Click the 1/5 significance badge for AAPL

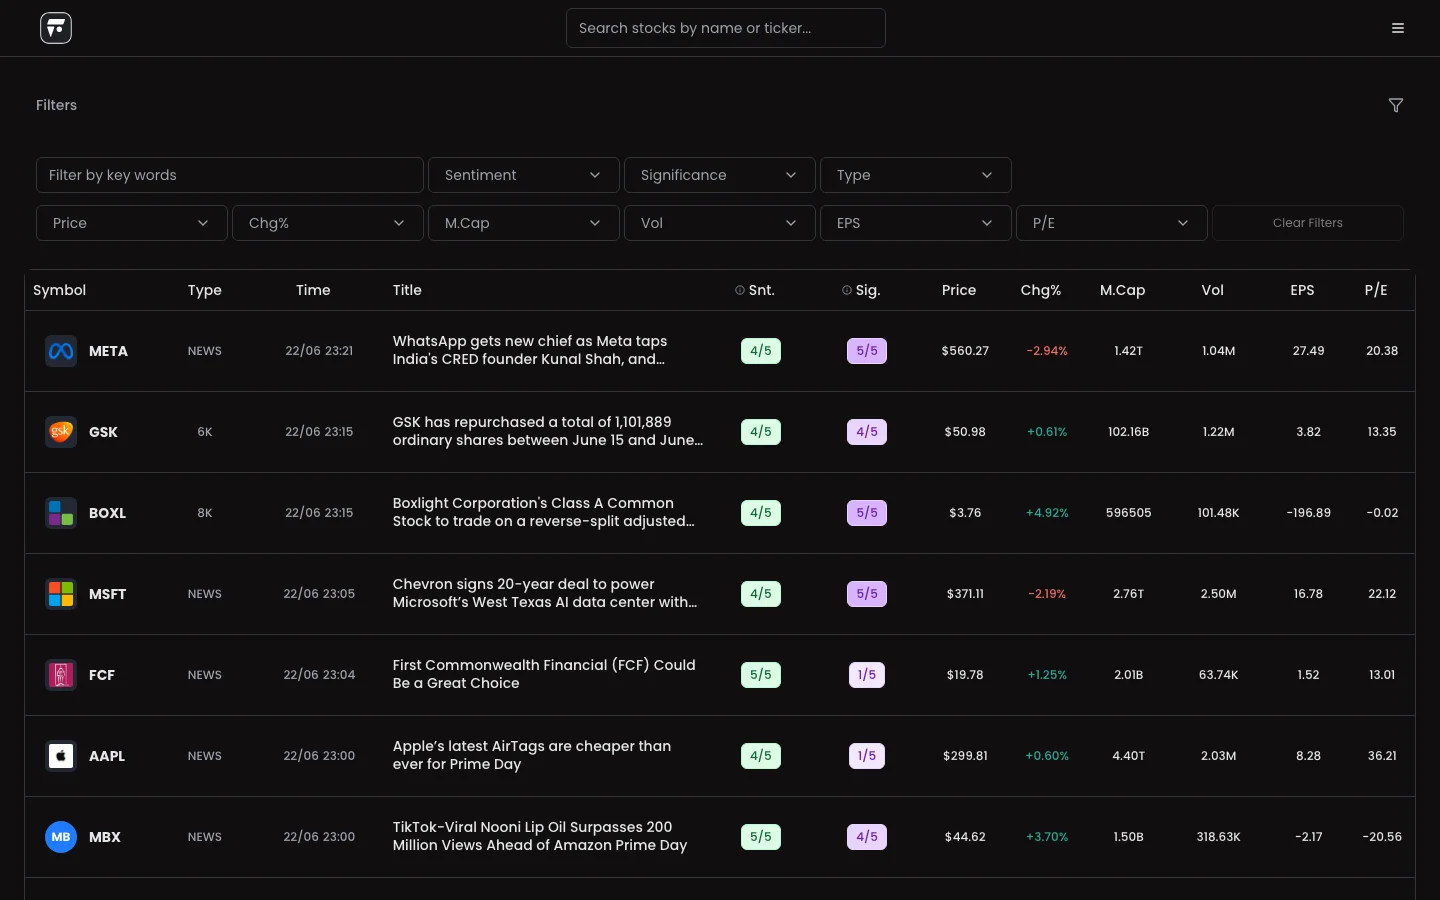867,756
